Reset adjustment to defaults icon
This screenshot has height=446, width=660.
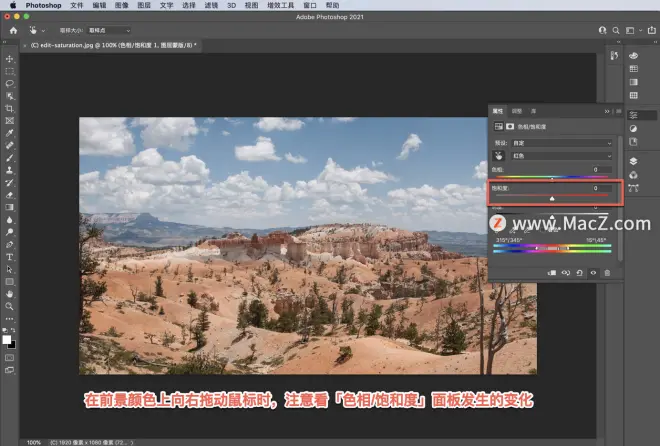click(579, 273)
